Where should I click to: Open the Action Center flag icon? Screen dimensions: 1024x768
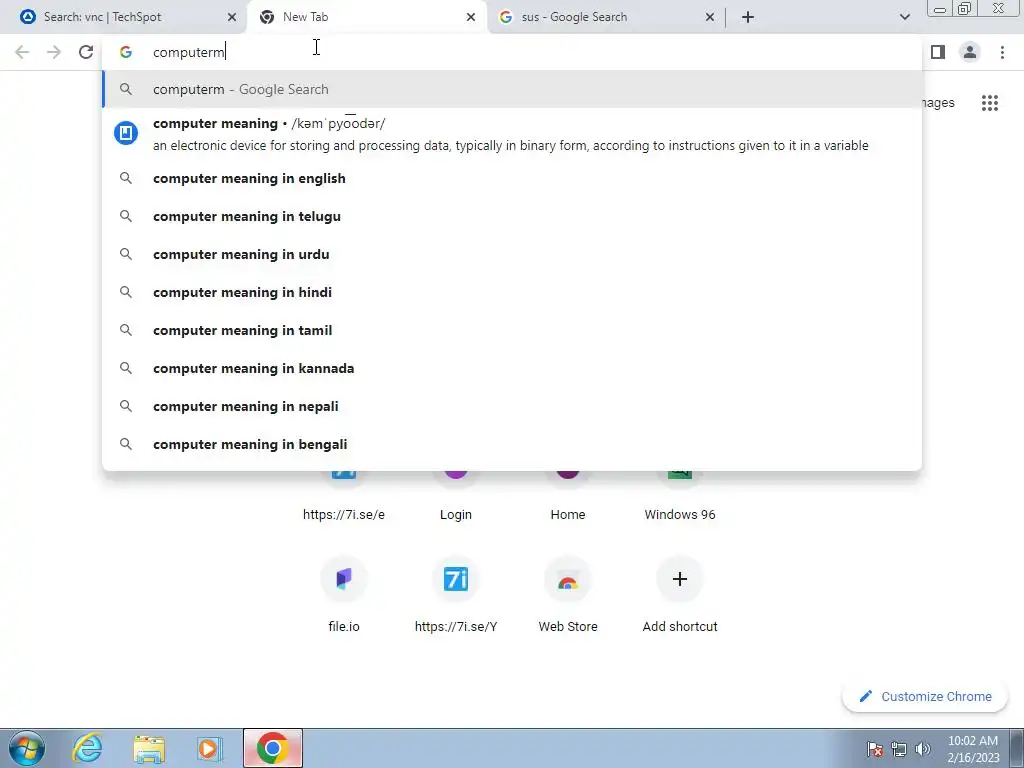coord(875,749)
